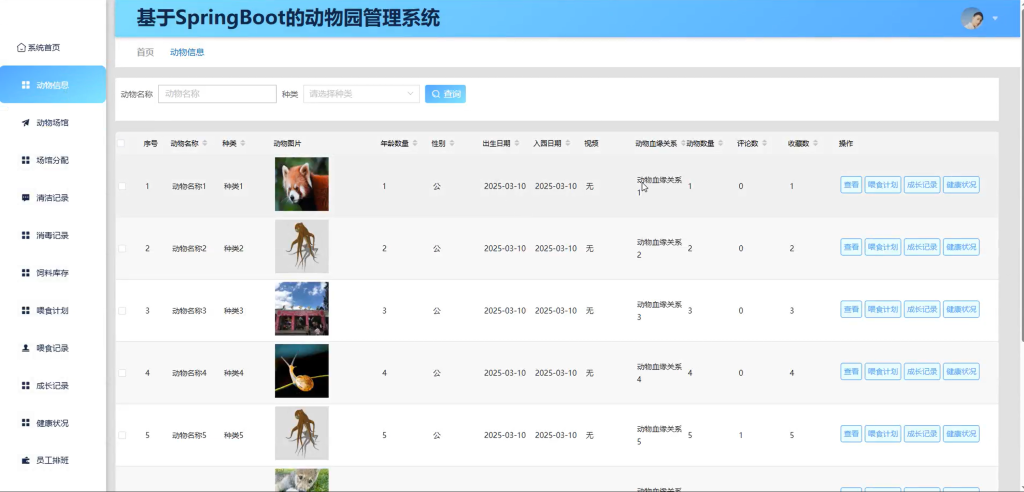The width and height of the screenshot is (1024, 492).
Task: Select the 动物信息 sidebar grid icon
Action: tap(25, 85)
